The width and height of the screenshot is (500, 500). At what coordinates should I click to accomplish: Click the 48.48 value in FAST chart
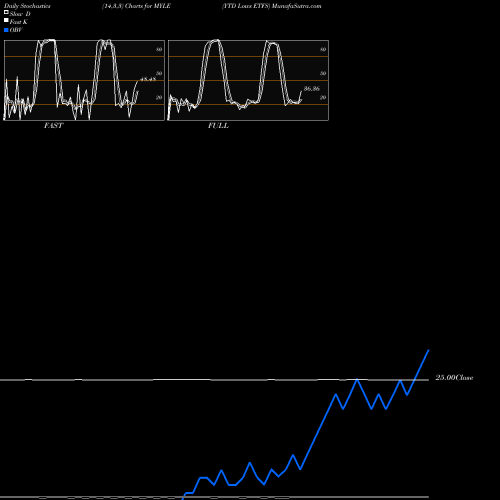pos(148,79)
